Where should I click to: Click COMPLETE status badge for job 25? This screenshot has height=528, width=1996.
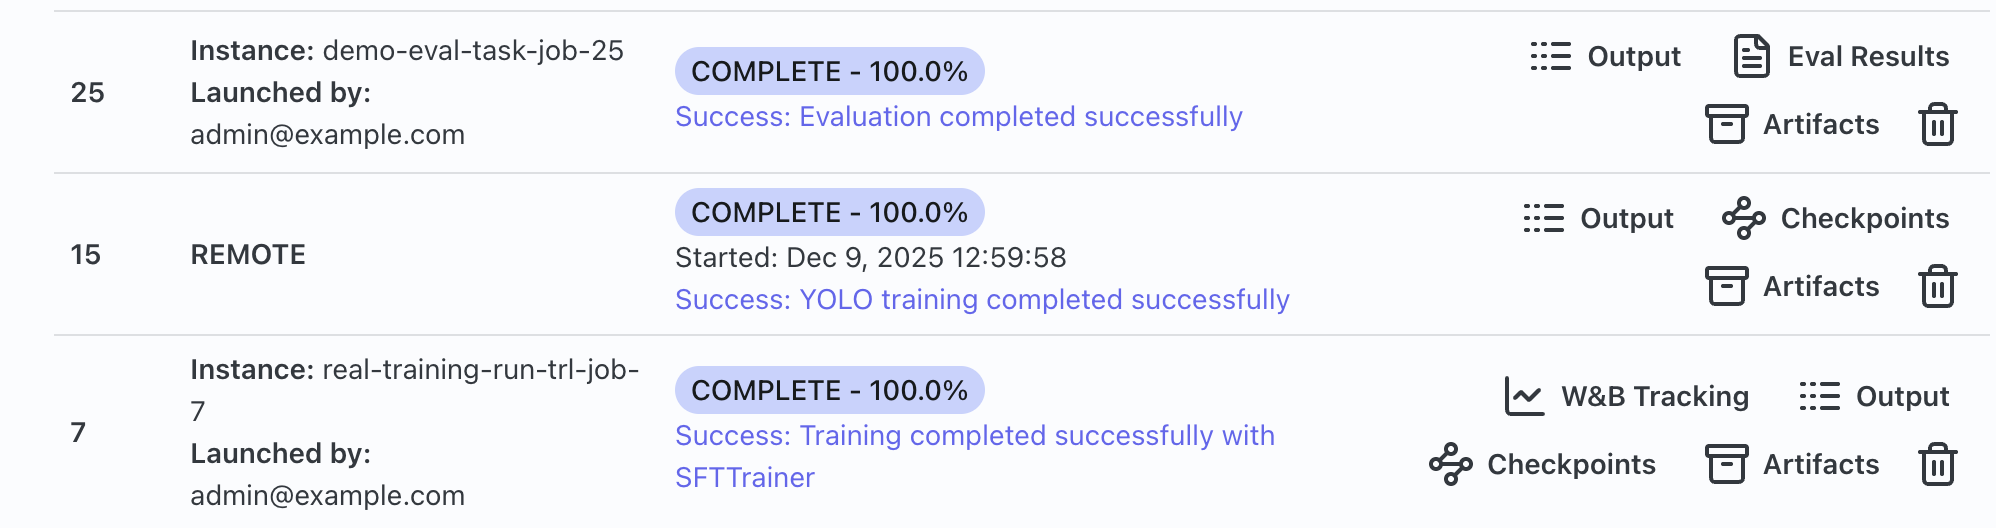pos(829,72)
